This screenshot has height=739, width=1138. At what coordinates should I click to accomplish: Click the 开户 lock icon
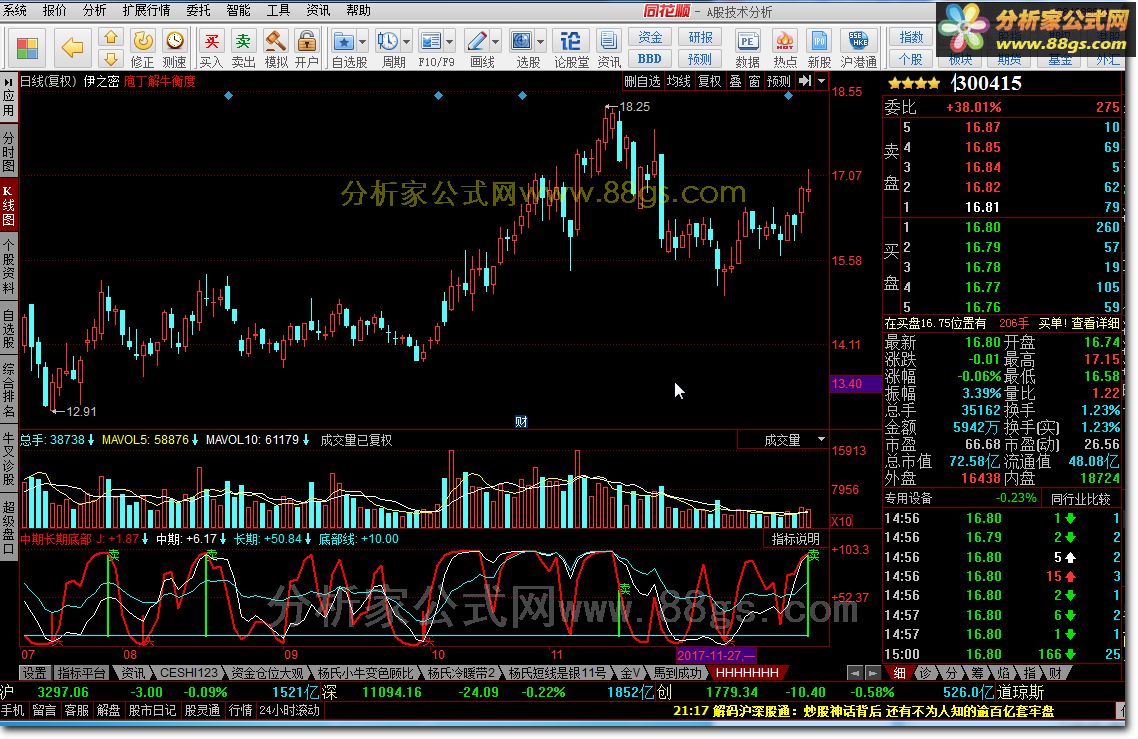pos(307,41)
